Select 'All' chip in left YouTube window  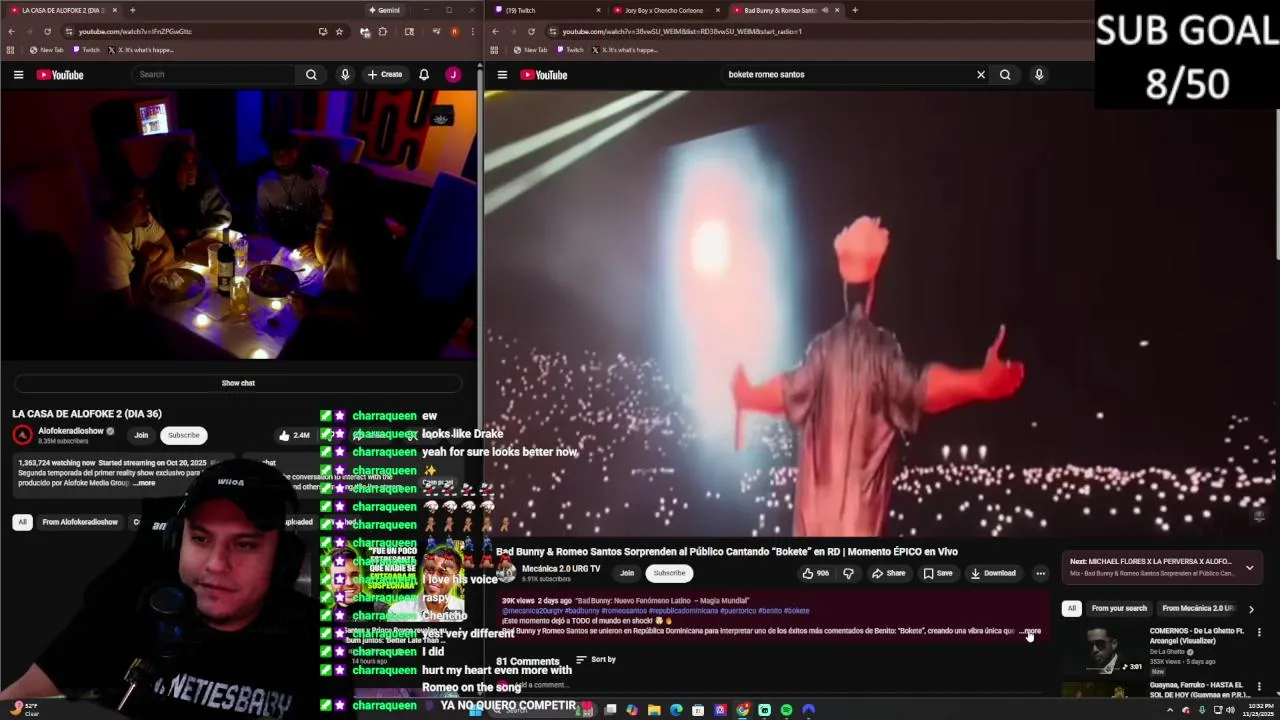(x=22, y=522)
